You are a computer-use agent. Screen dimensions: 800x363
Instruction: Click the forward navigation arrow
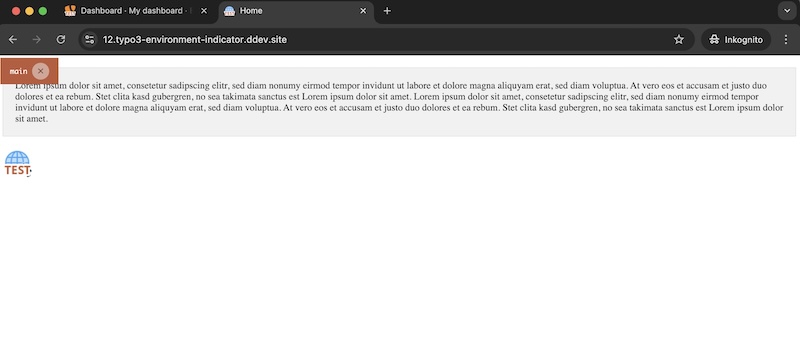pyautogui.click(x=37, y=39)
